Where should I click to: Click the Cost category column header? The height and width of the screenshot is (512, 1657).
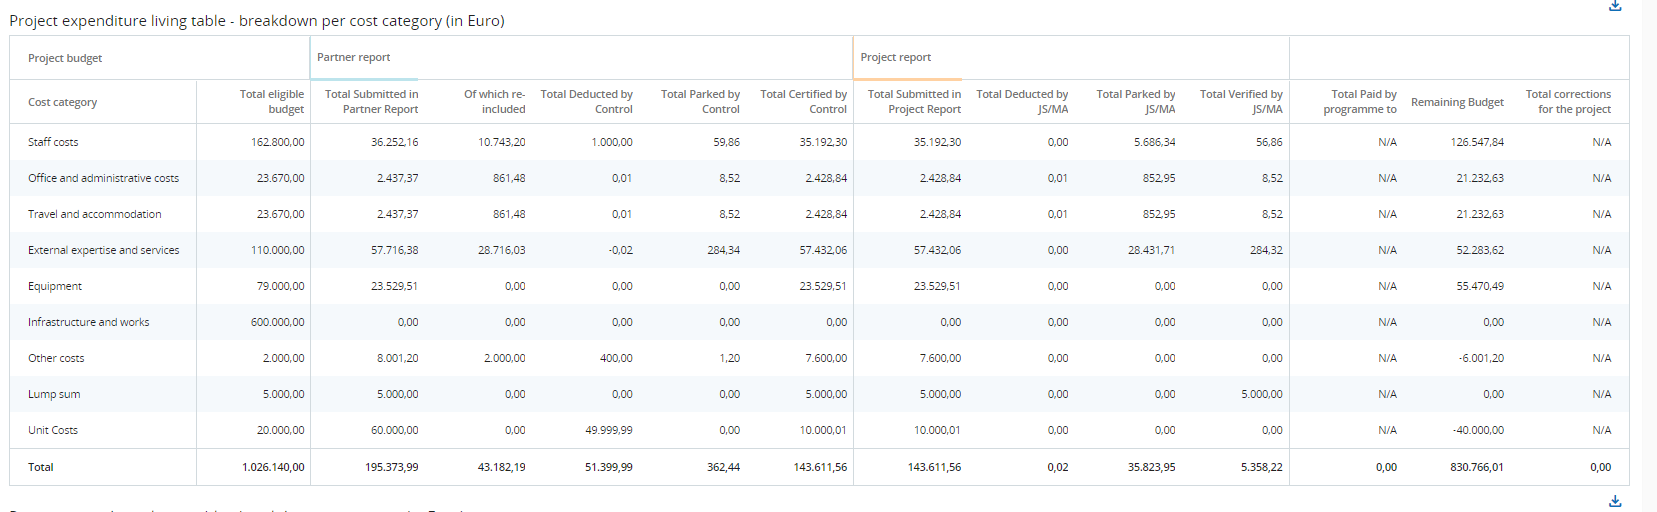[x=63, y=102]
